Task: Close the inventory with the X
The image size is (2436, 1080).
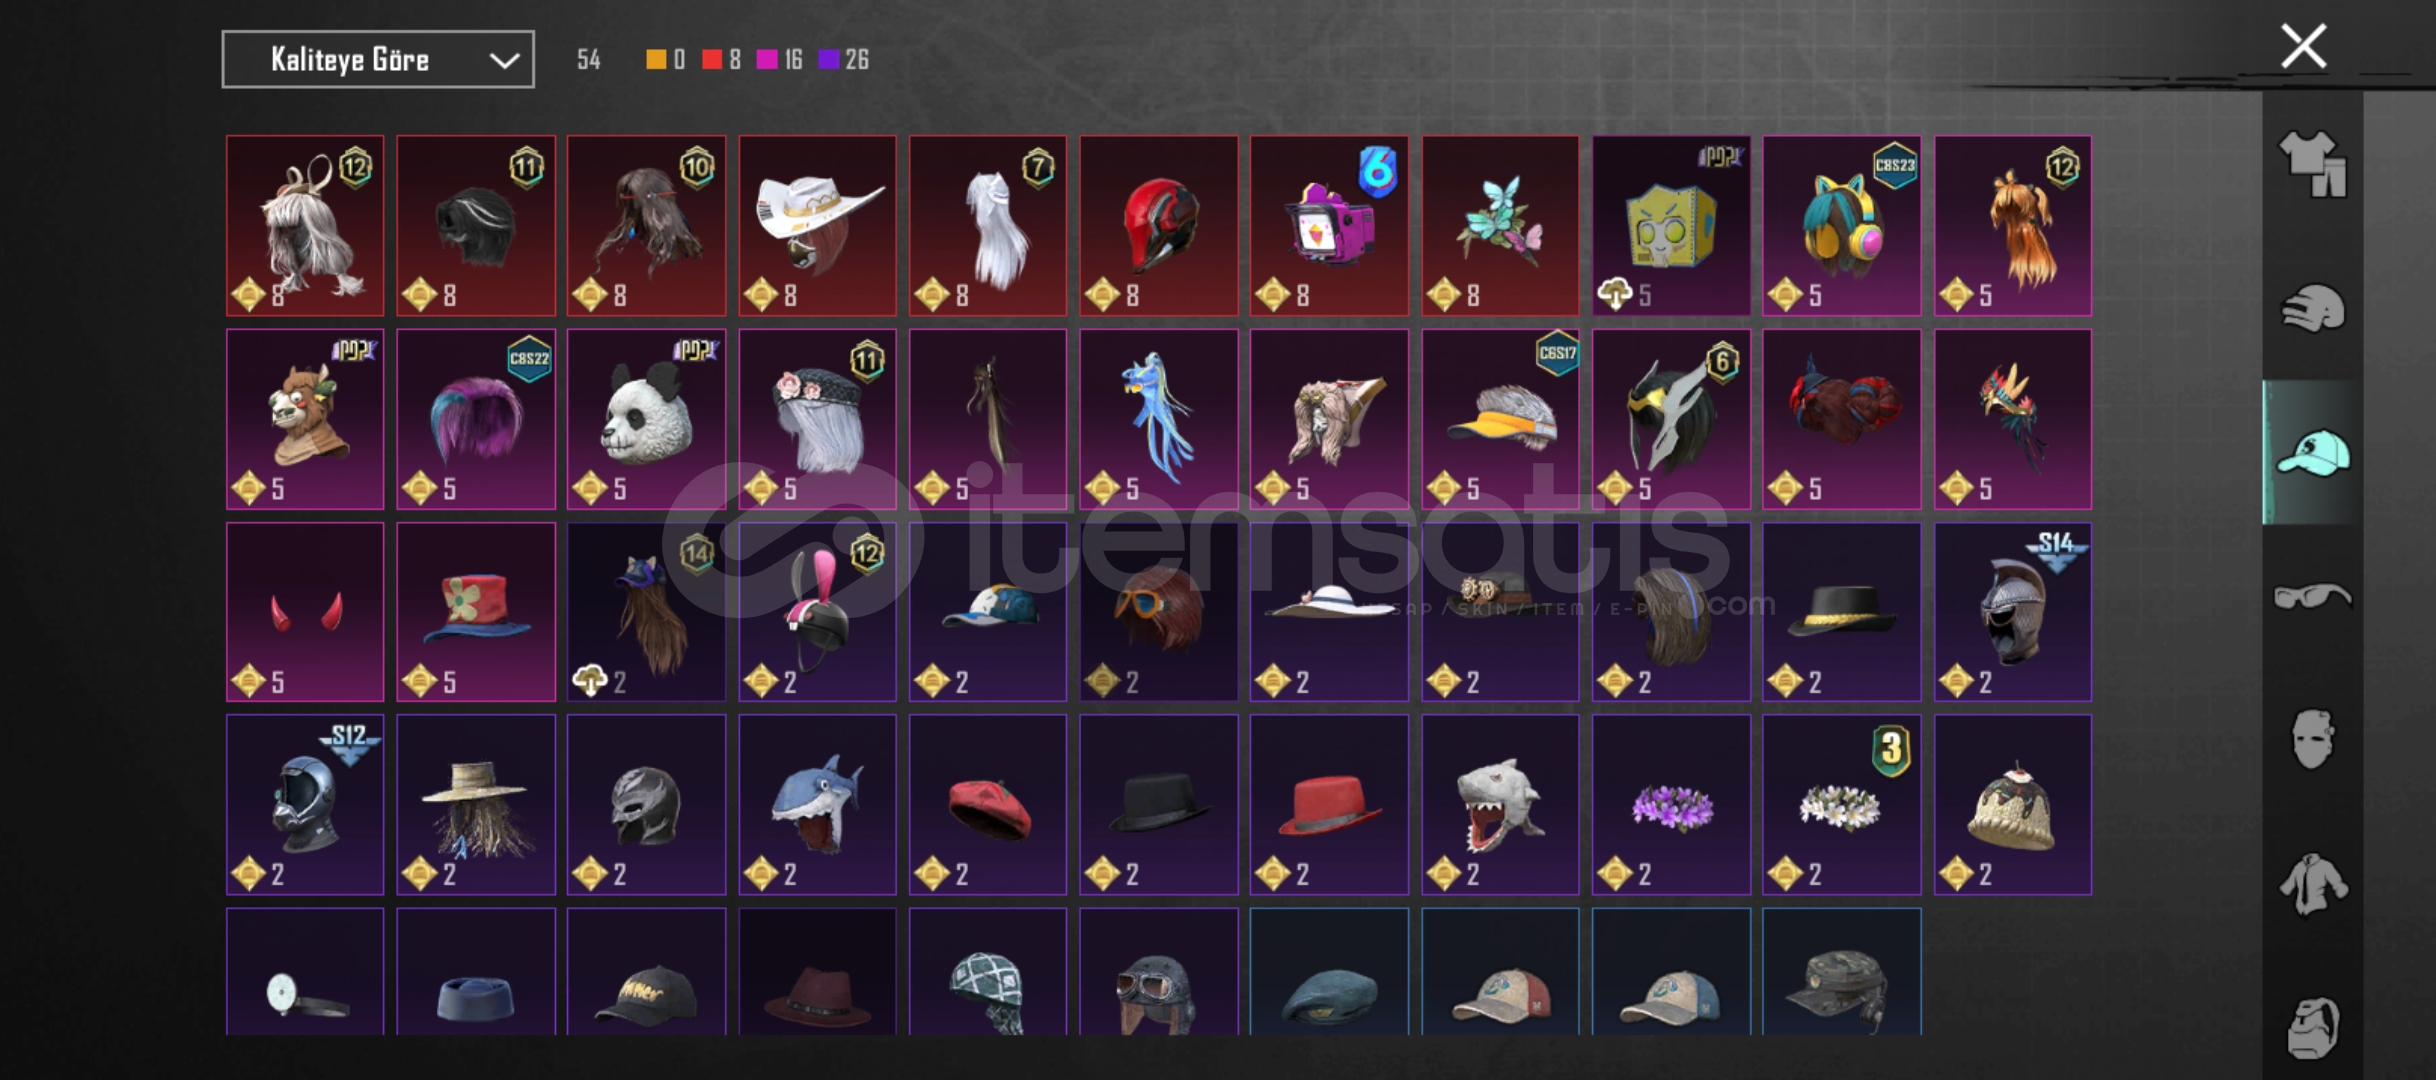Action: click(x=2303, y=46)
